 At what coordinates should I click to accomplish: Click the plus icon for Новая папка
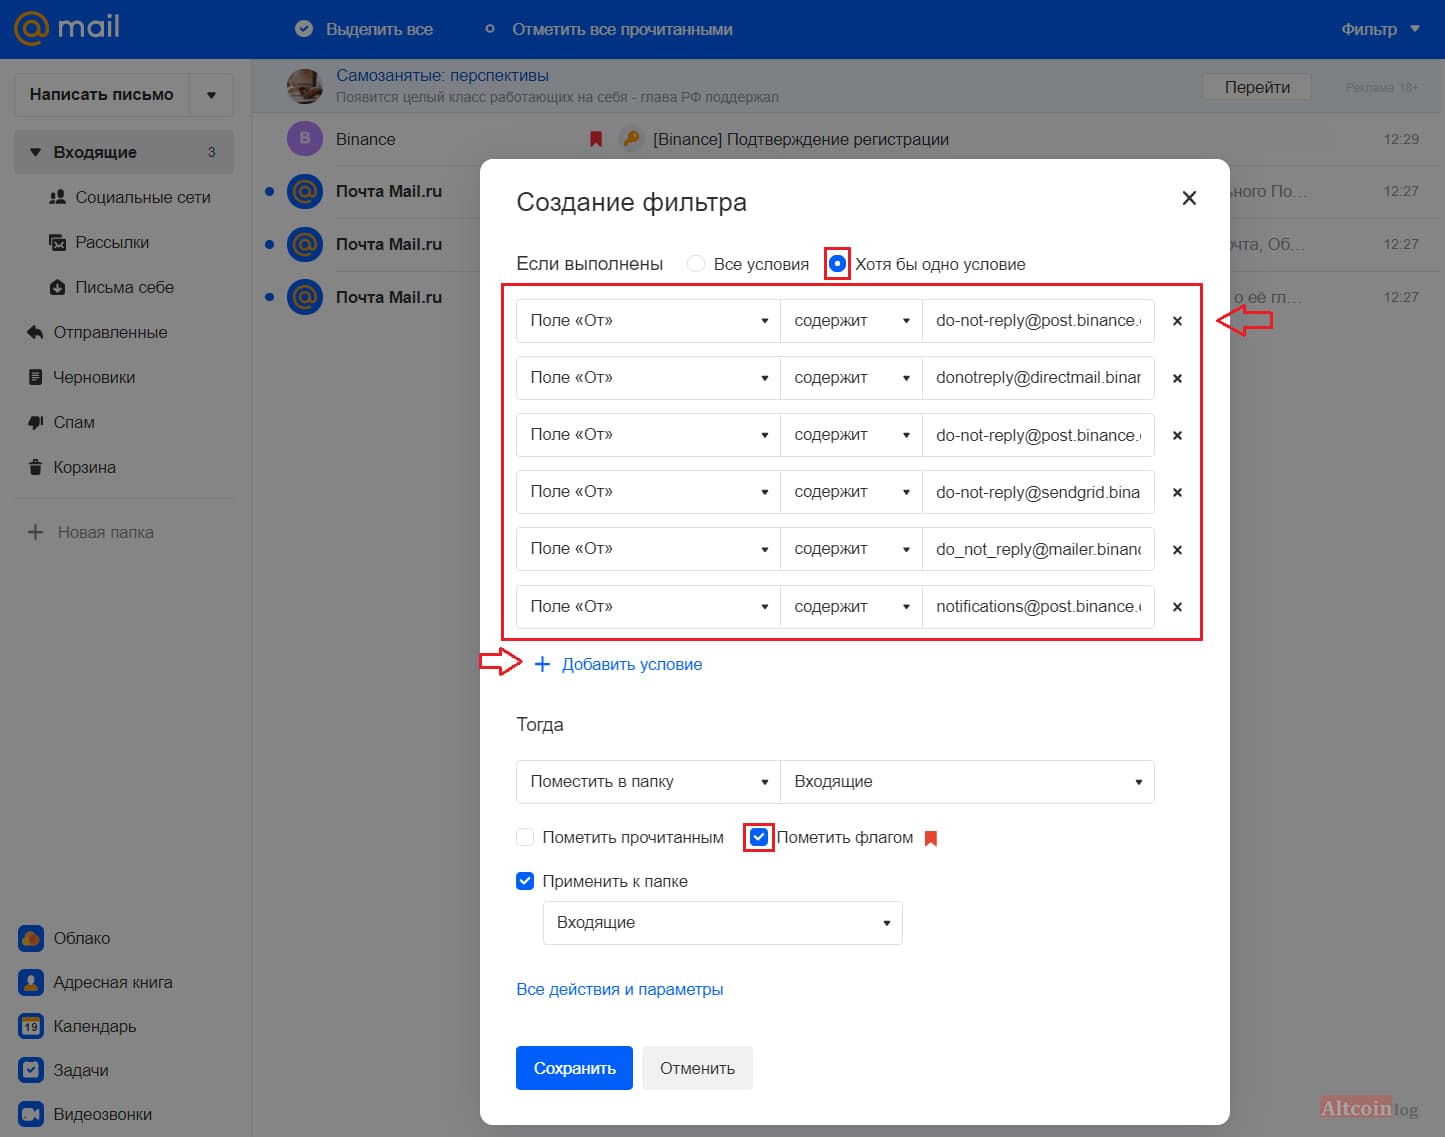[36, 532]
